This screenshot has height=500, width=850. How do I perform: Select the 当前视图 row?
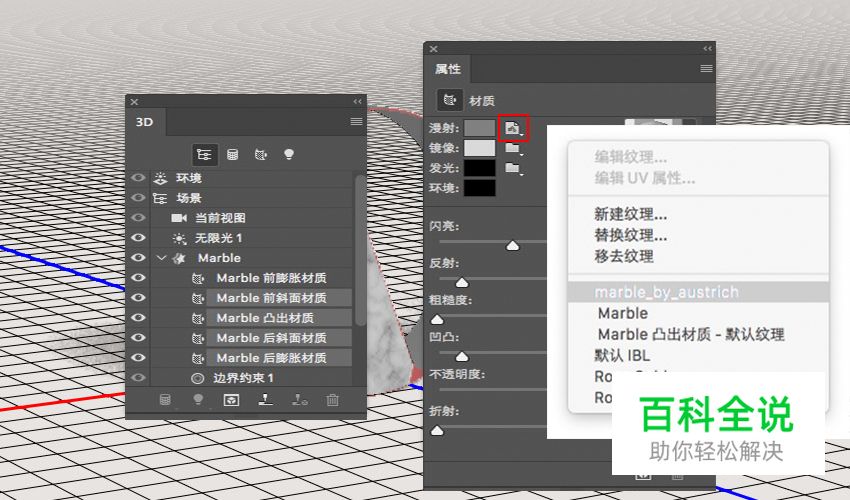tap(252, 218)
